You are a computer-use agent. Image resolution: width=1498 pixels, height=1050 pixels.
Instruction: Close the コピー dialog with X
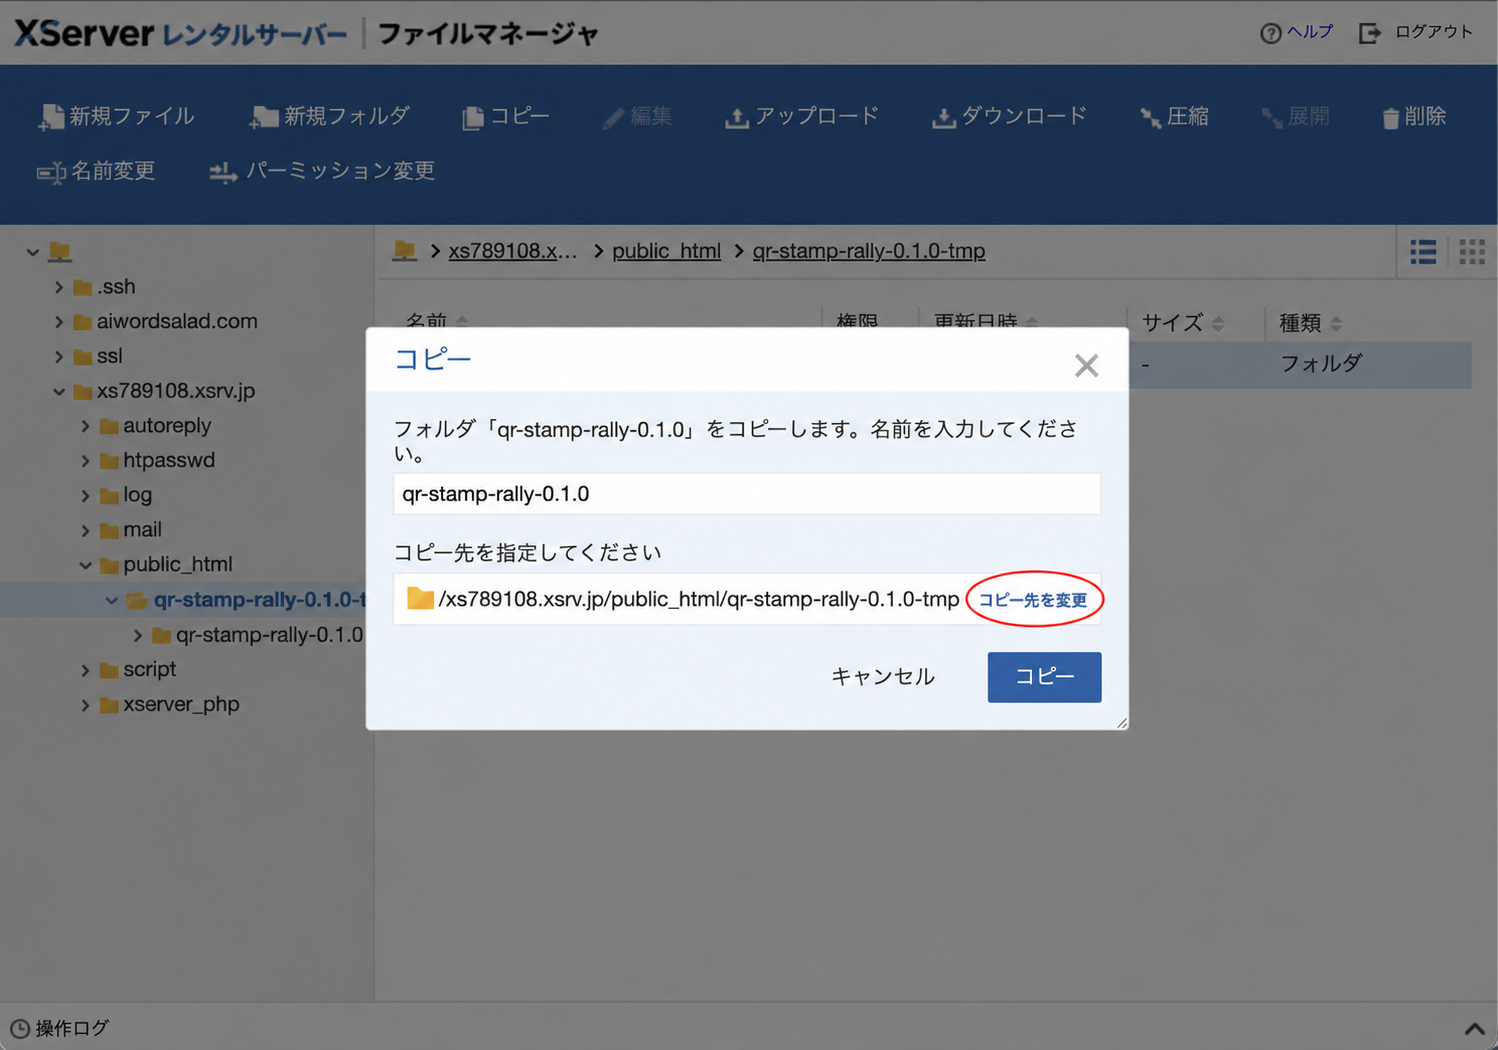[x=1086, y=365]
